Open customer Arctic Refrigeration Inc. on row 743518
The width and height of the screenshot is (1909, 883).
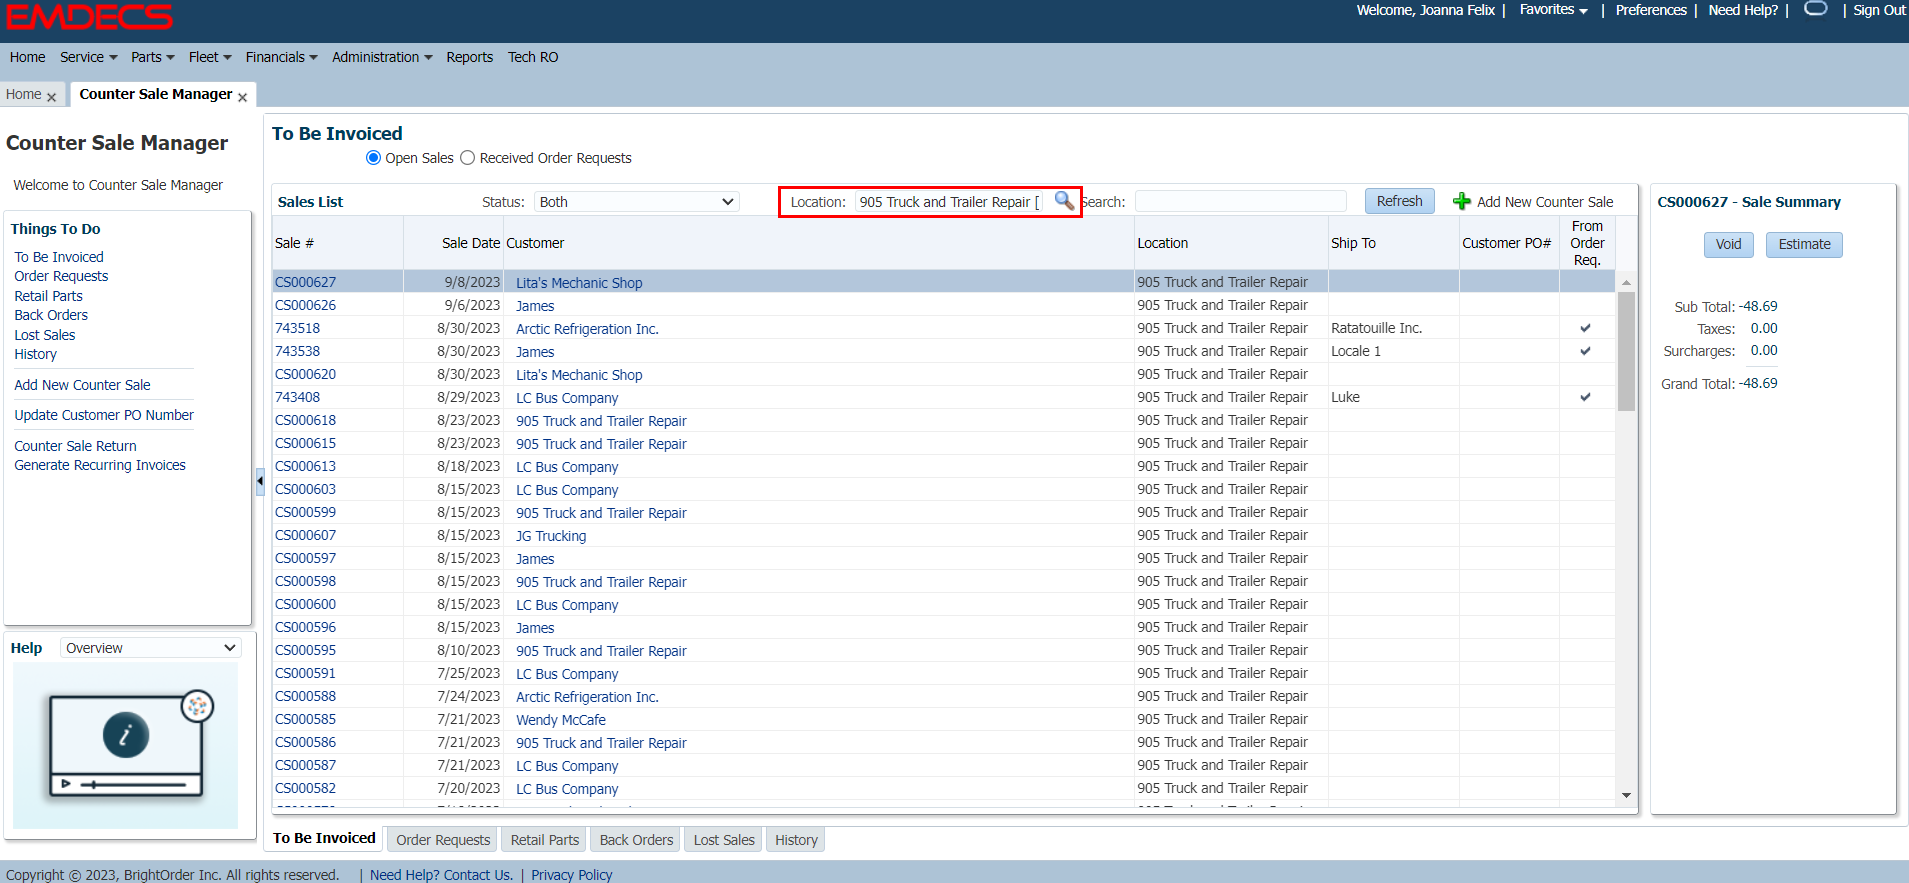coord(587,329)
